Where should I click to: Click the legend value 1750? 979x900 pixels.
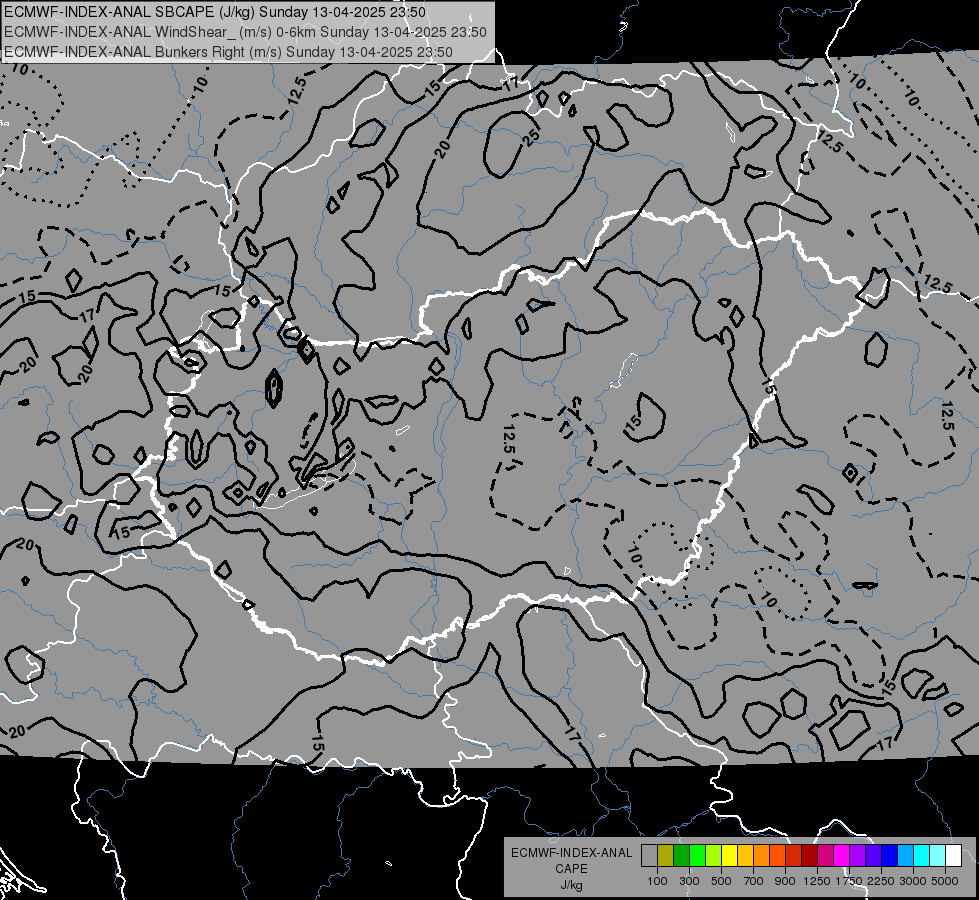point(849,881)
